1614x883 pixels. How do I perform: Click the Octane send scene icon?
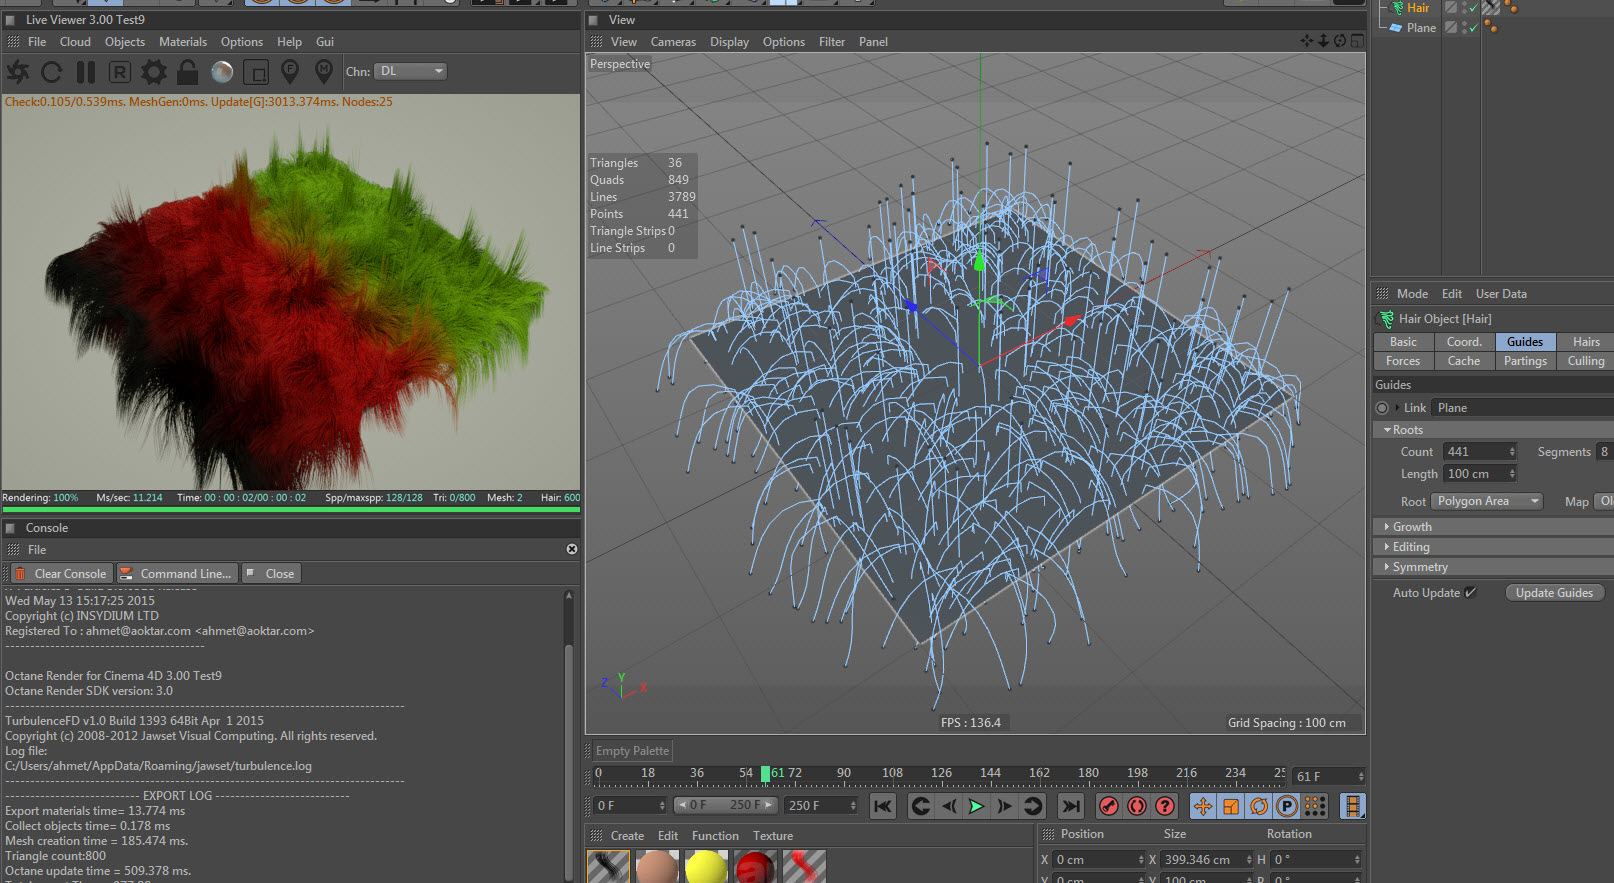click(18, 72)
